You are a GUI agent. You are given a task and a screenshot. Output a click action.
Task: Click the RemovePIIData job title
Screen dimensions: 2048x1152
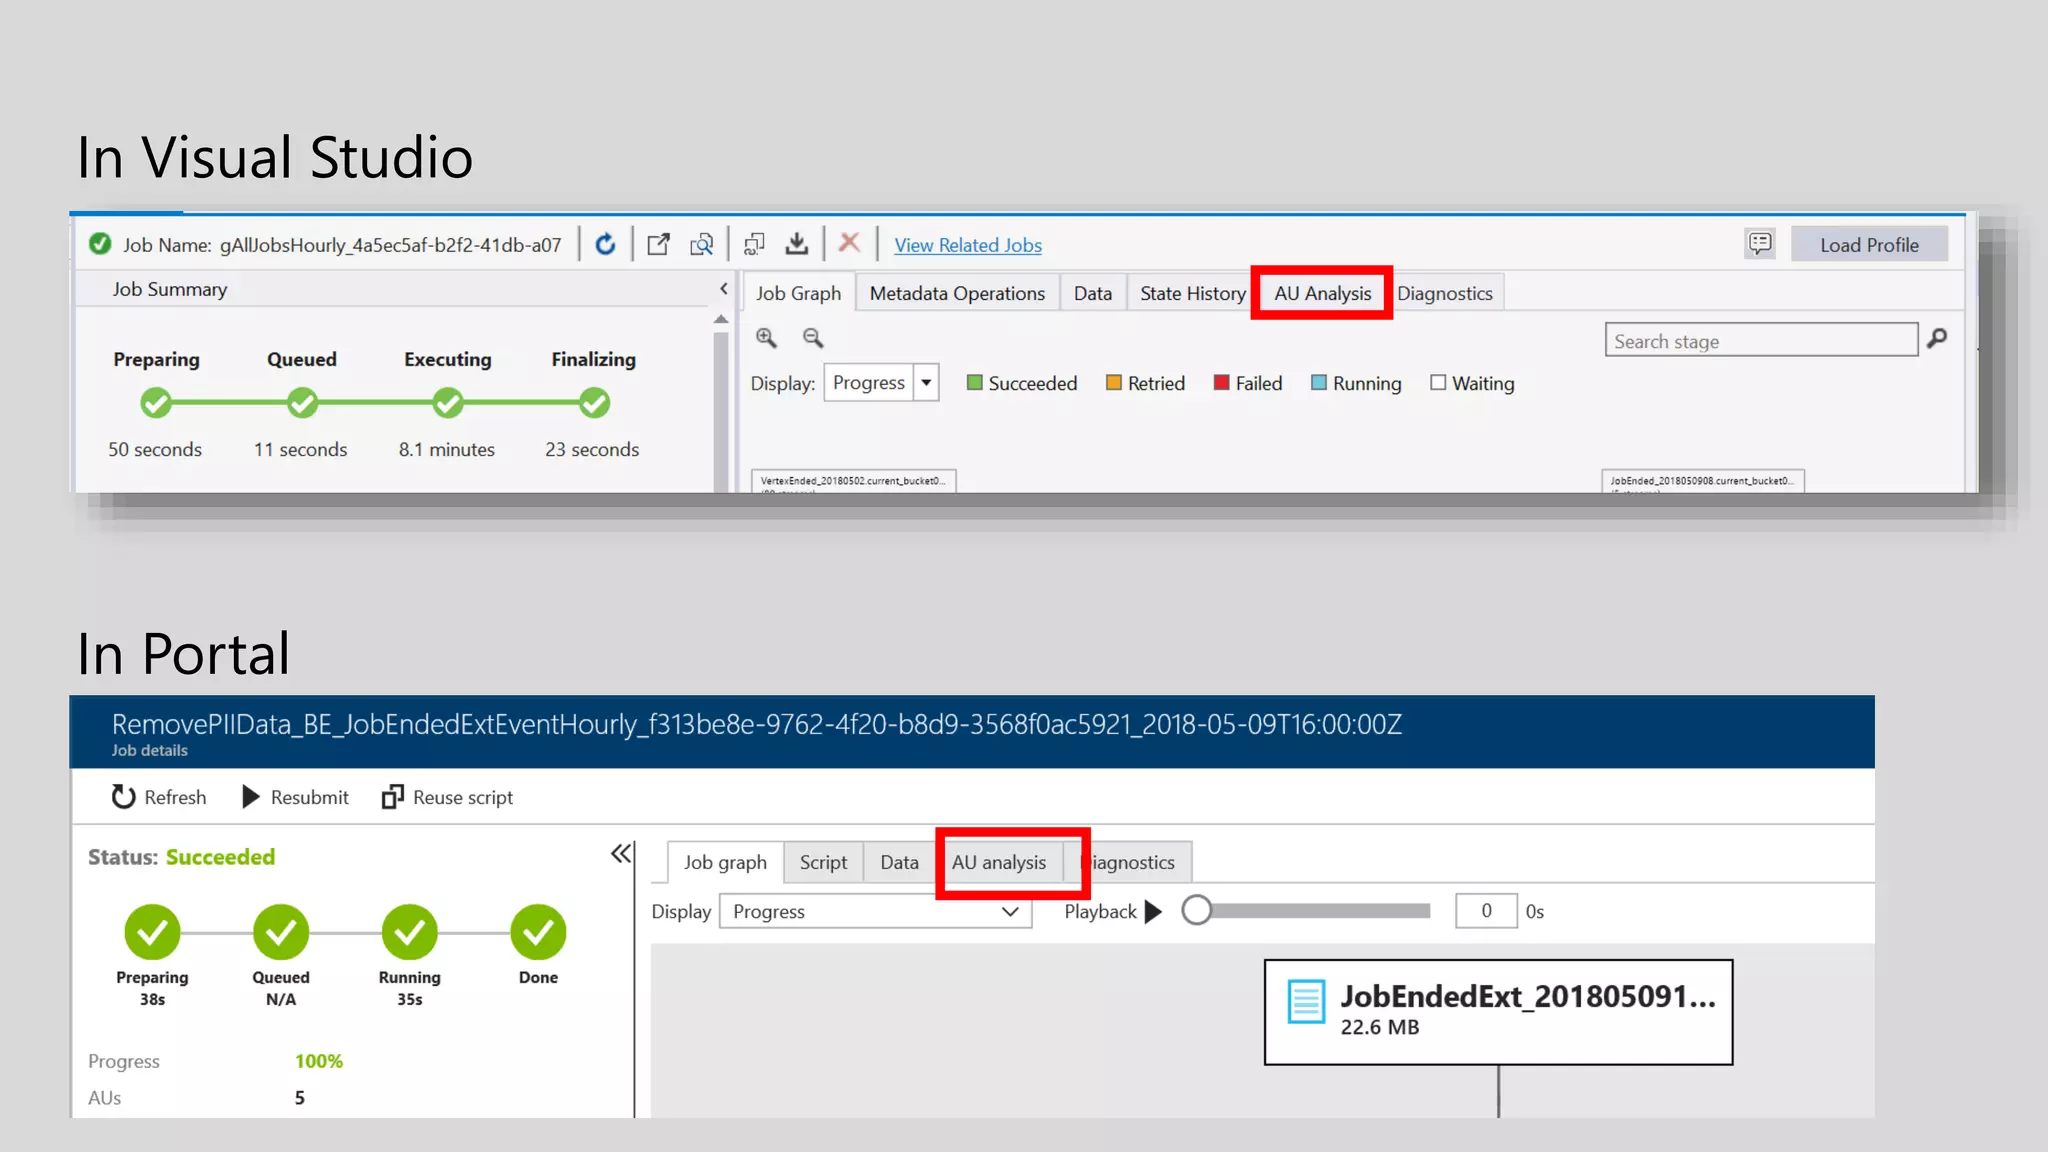[x=756, y=724]
